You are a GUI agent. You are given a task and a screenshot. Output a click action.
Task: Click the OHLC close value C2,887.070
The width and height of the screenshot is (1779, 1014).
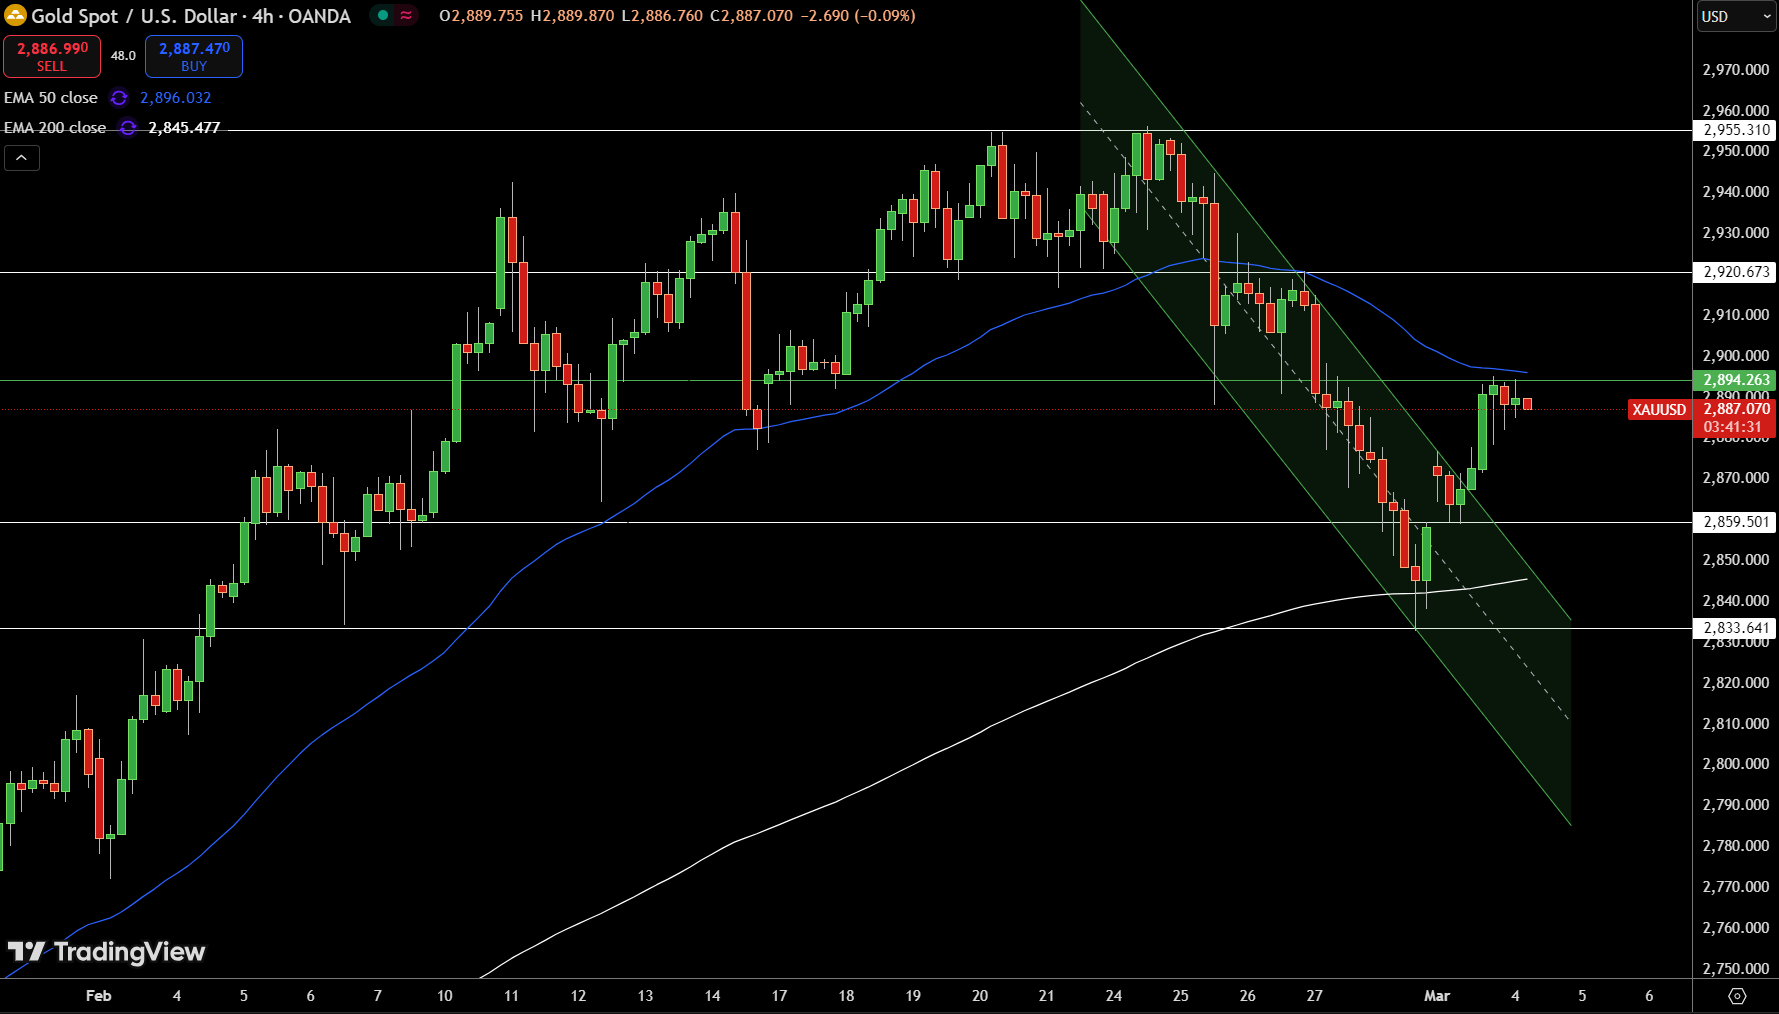[x=751, y=16]
